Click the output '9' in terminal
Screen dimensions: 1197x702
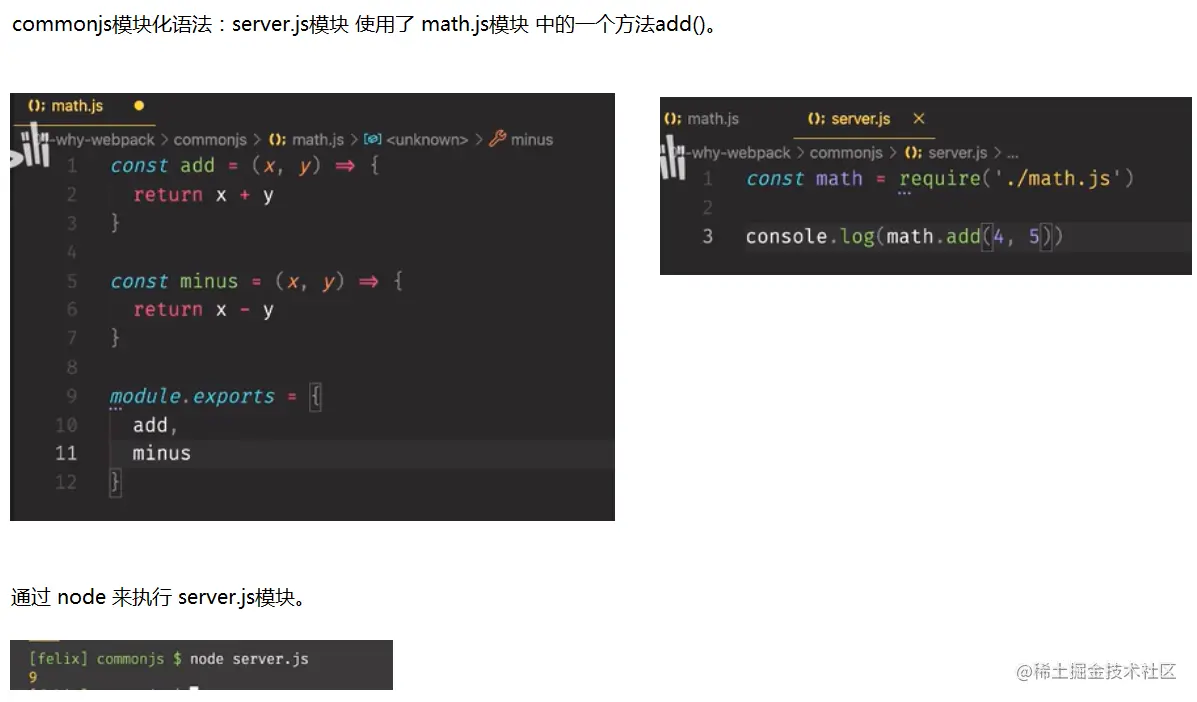pos(33,677)
